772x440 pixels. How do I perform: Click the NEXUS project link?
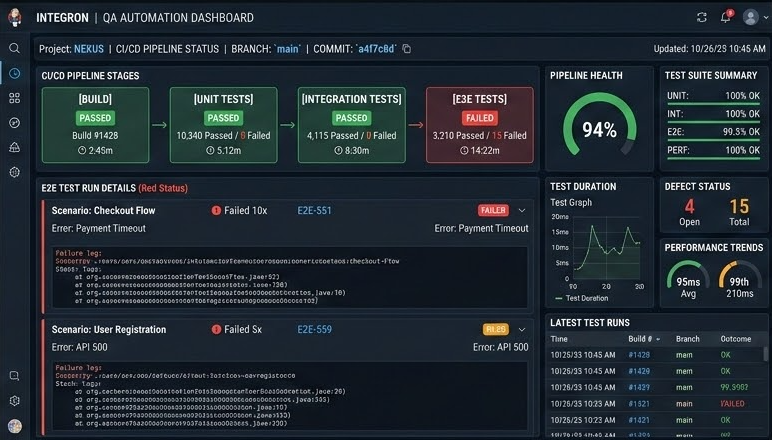[88, 49]
